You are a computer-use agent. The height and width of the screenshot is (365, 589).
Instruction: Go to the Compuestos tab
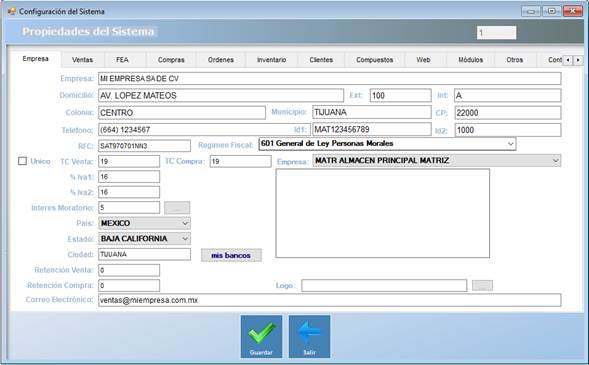[375, 60]
